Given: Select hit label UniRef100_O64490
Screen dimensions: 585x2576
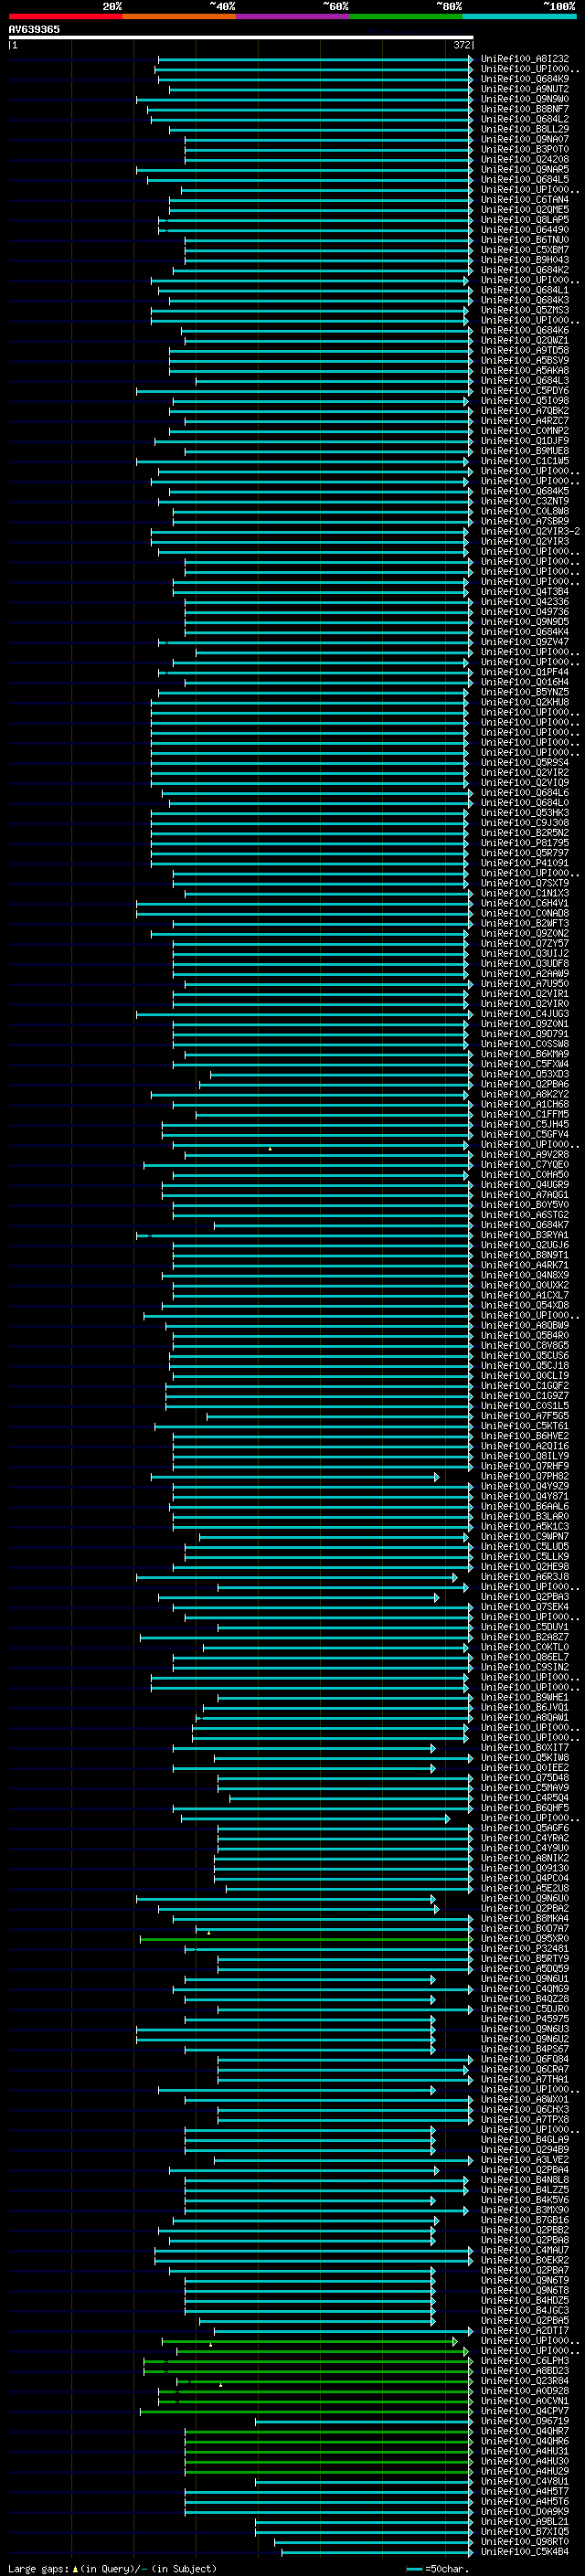Looking at the screenshot, I should pos(525,230).
